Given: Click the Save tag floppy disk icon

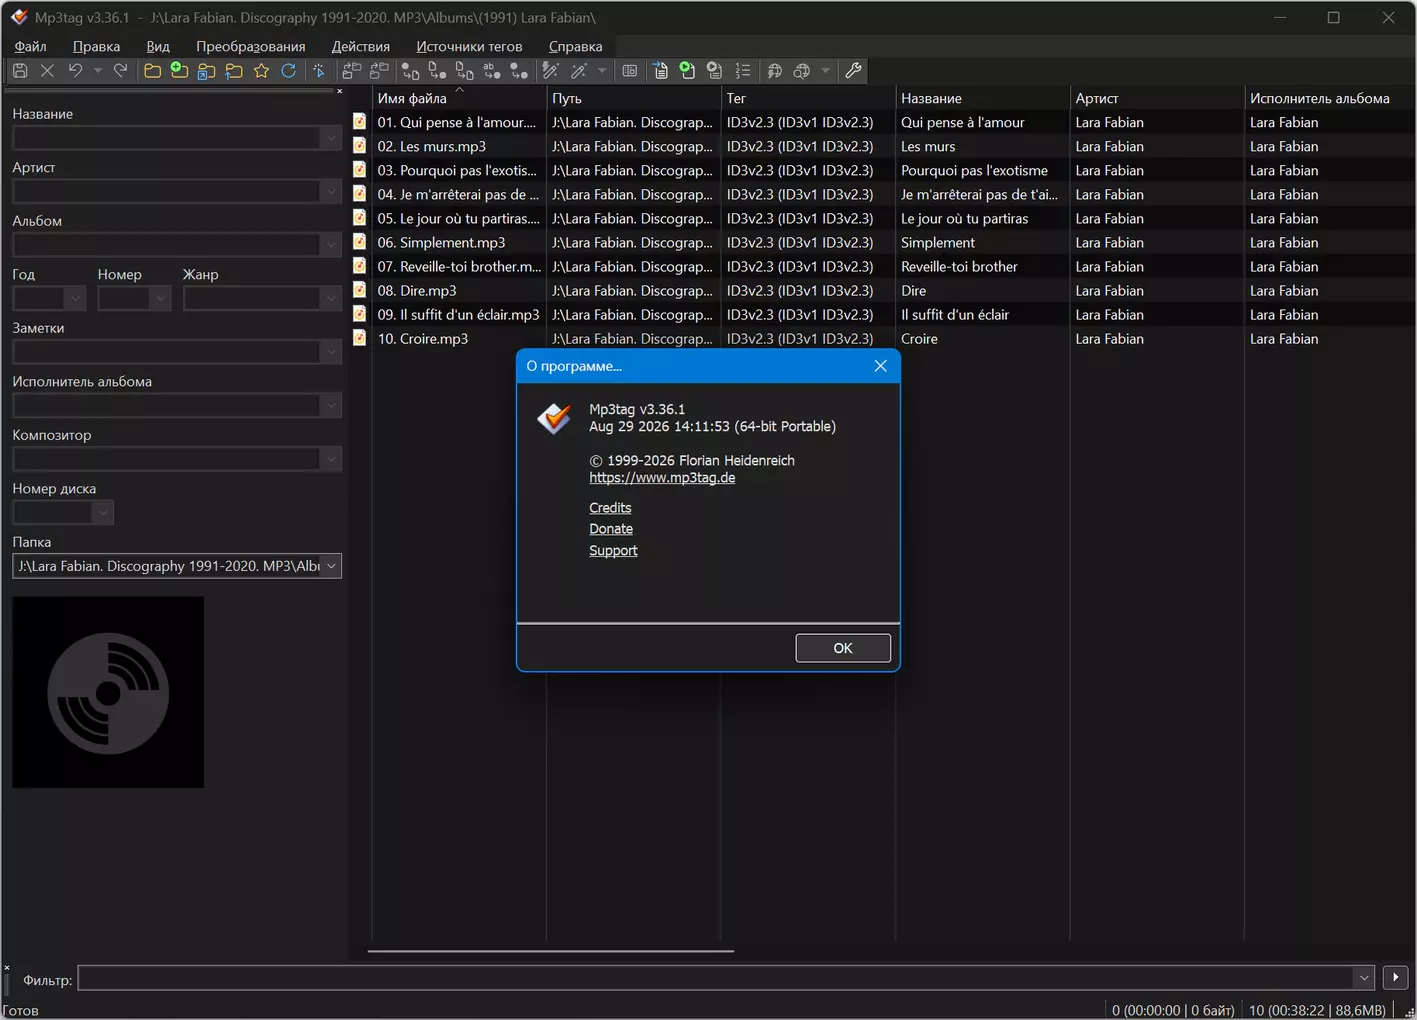Looking at the screenshot, I should point(20,71).
